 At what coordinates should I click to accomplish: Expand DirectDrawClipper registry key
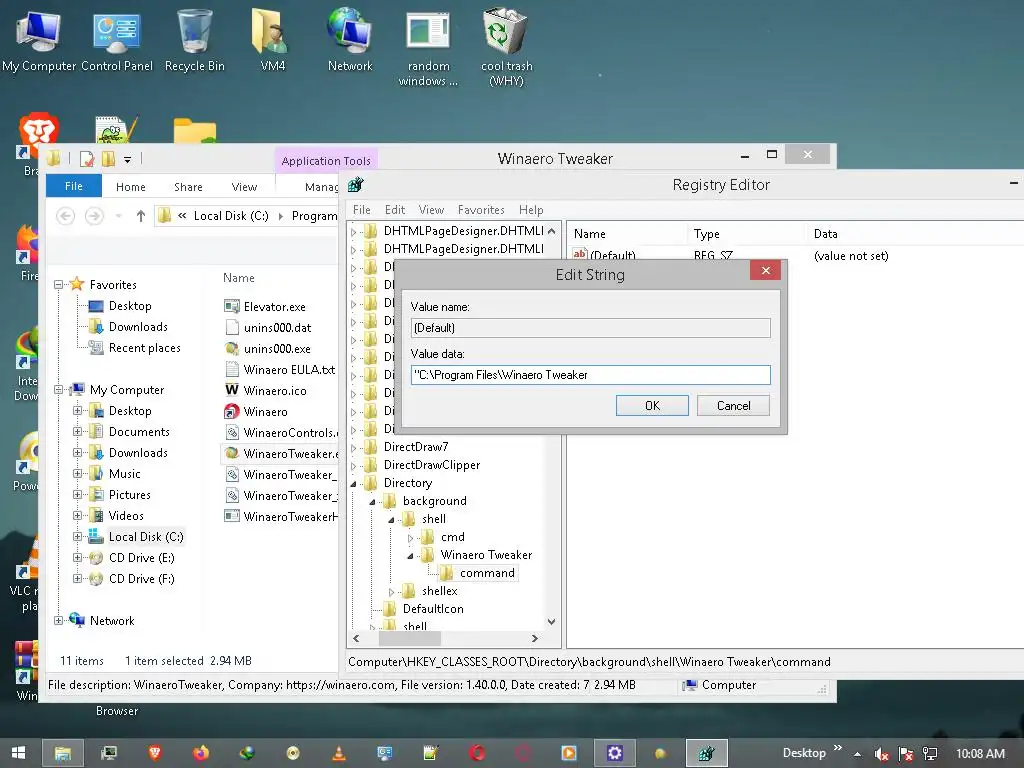(353, 466)
